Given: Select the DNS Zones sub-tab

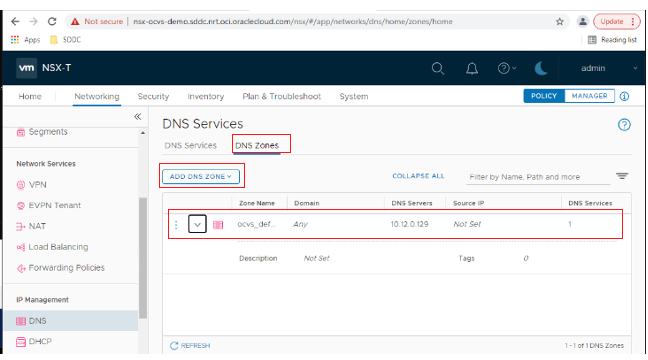Looking at the screenshot, I should click(x=257, y=145).
